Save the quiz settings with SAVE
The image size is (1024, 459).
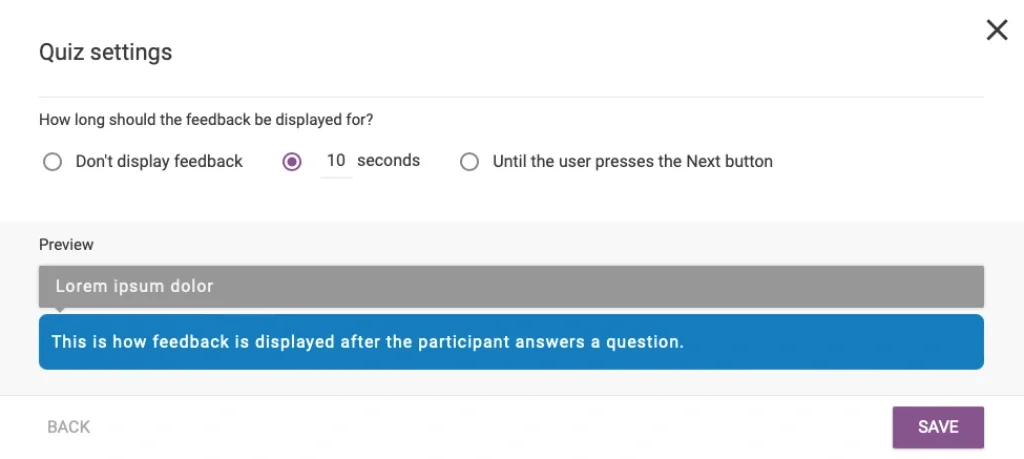click(938, 427)
